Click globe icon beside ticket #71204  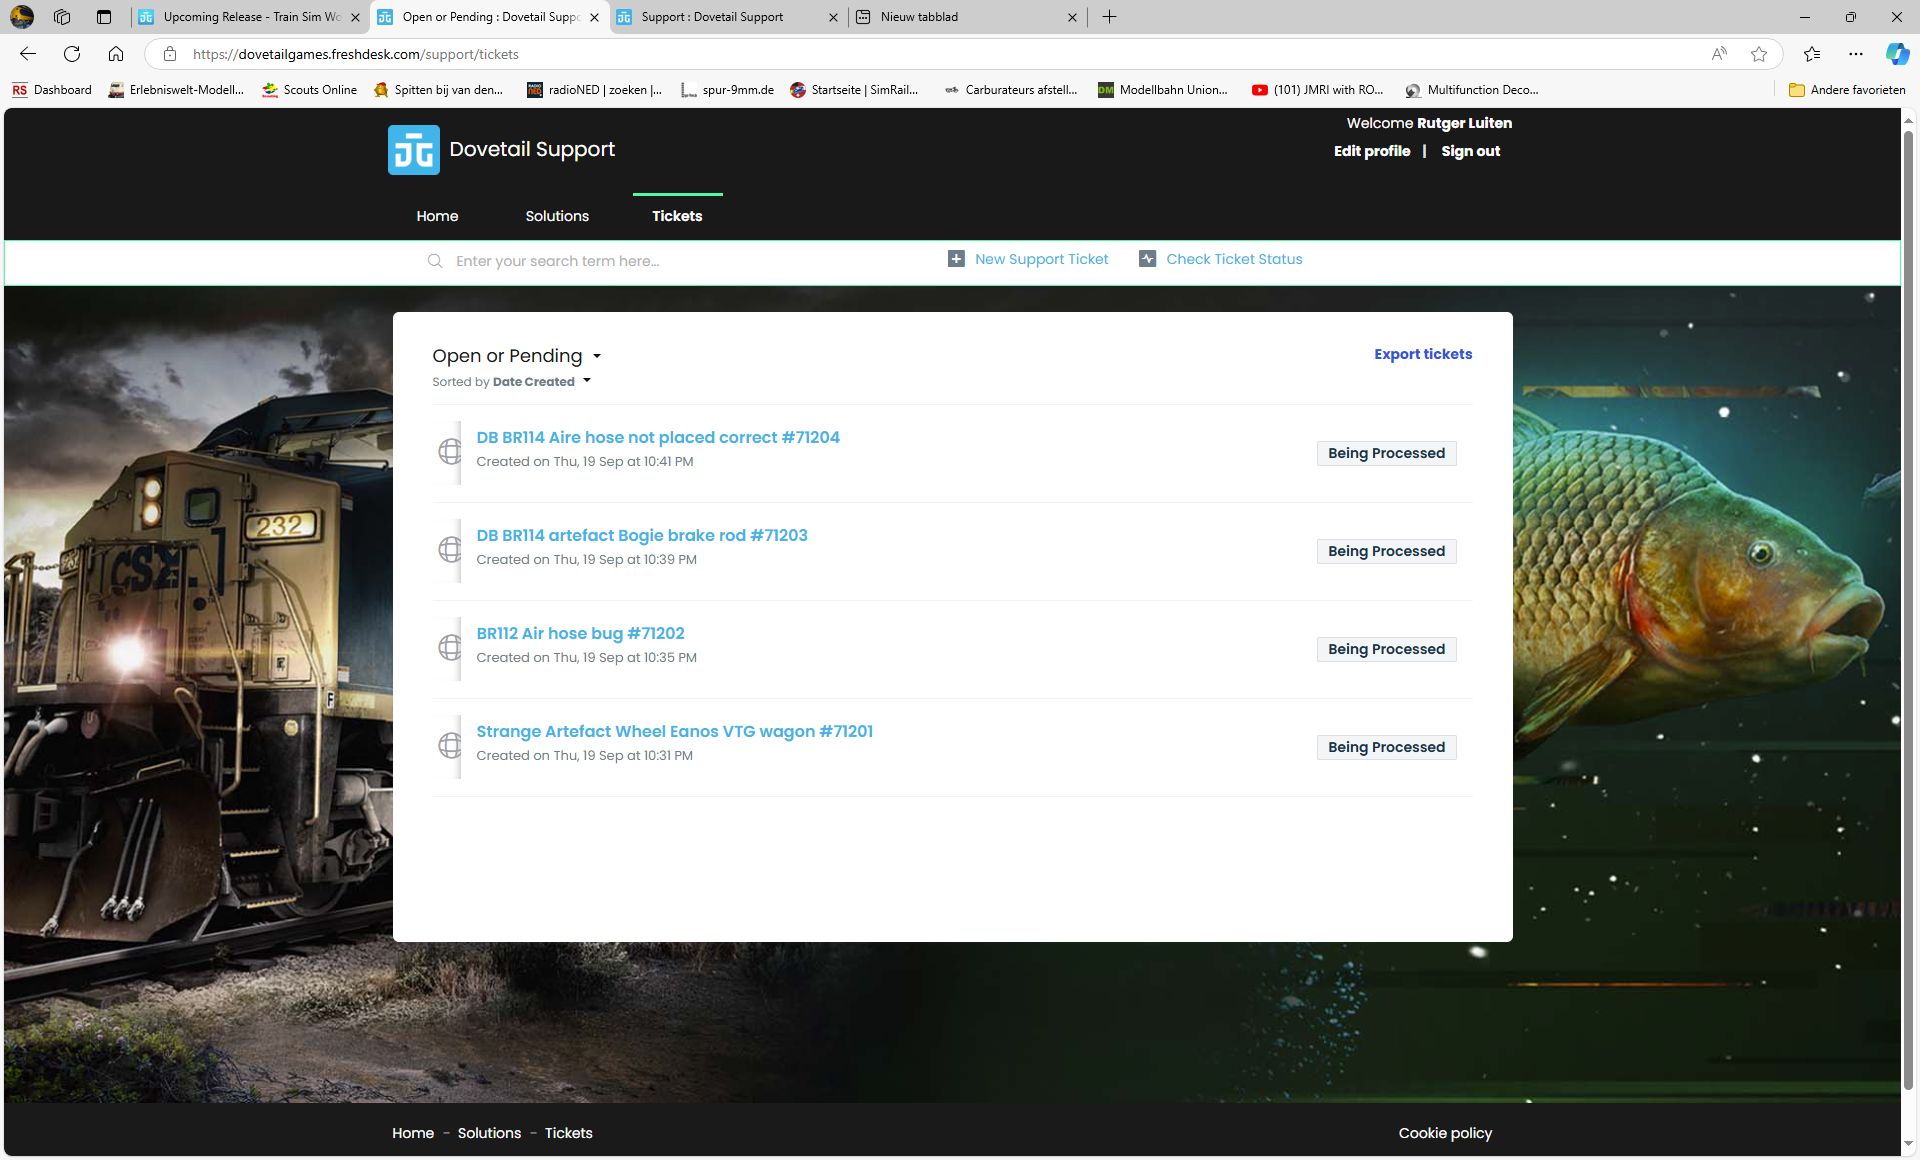click(450, 452)
